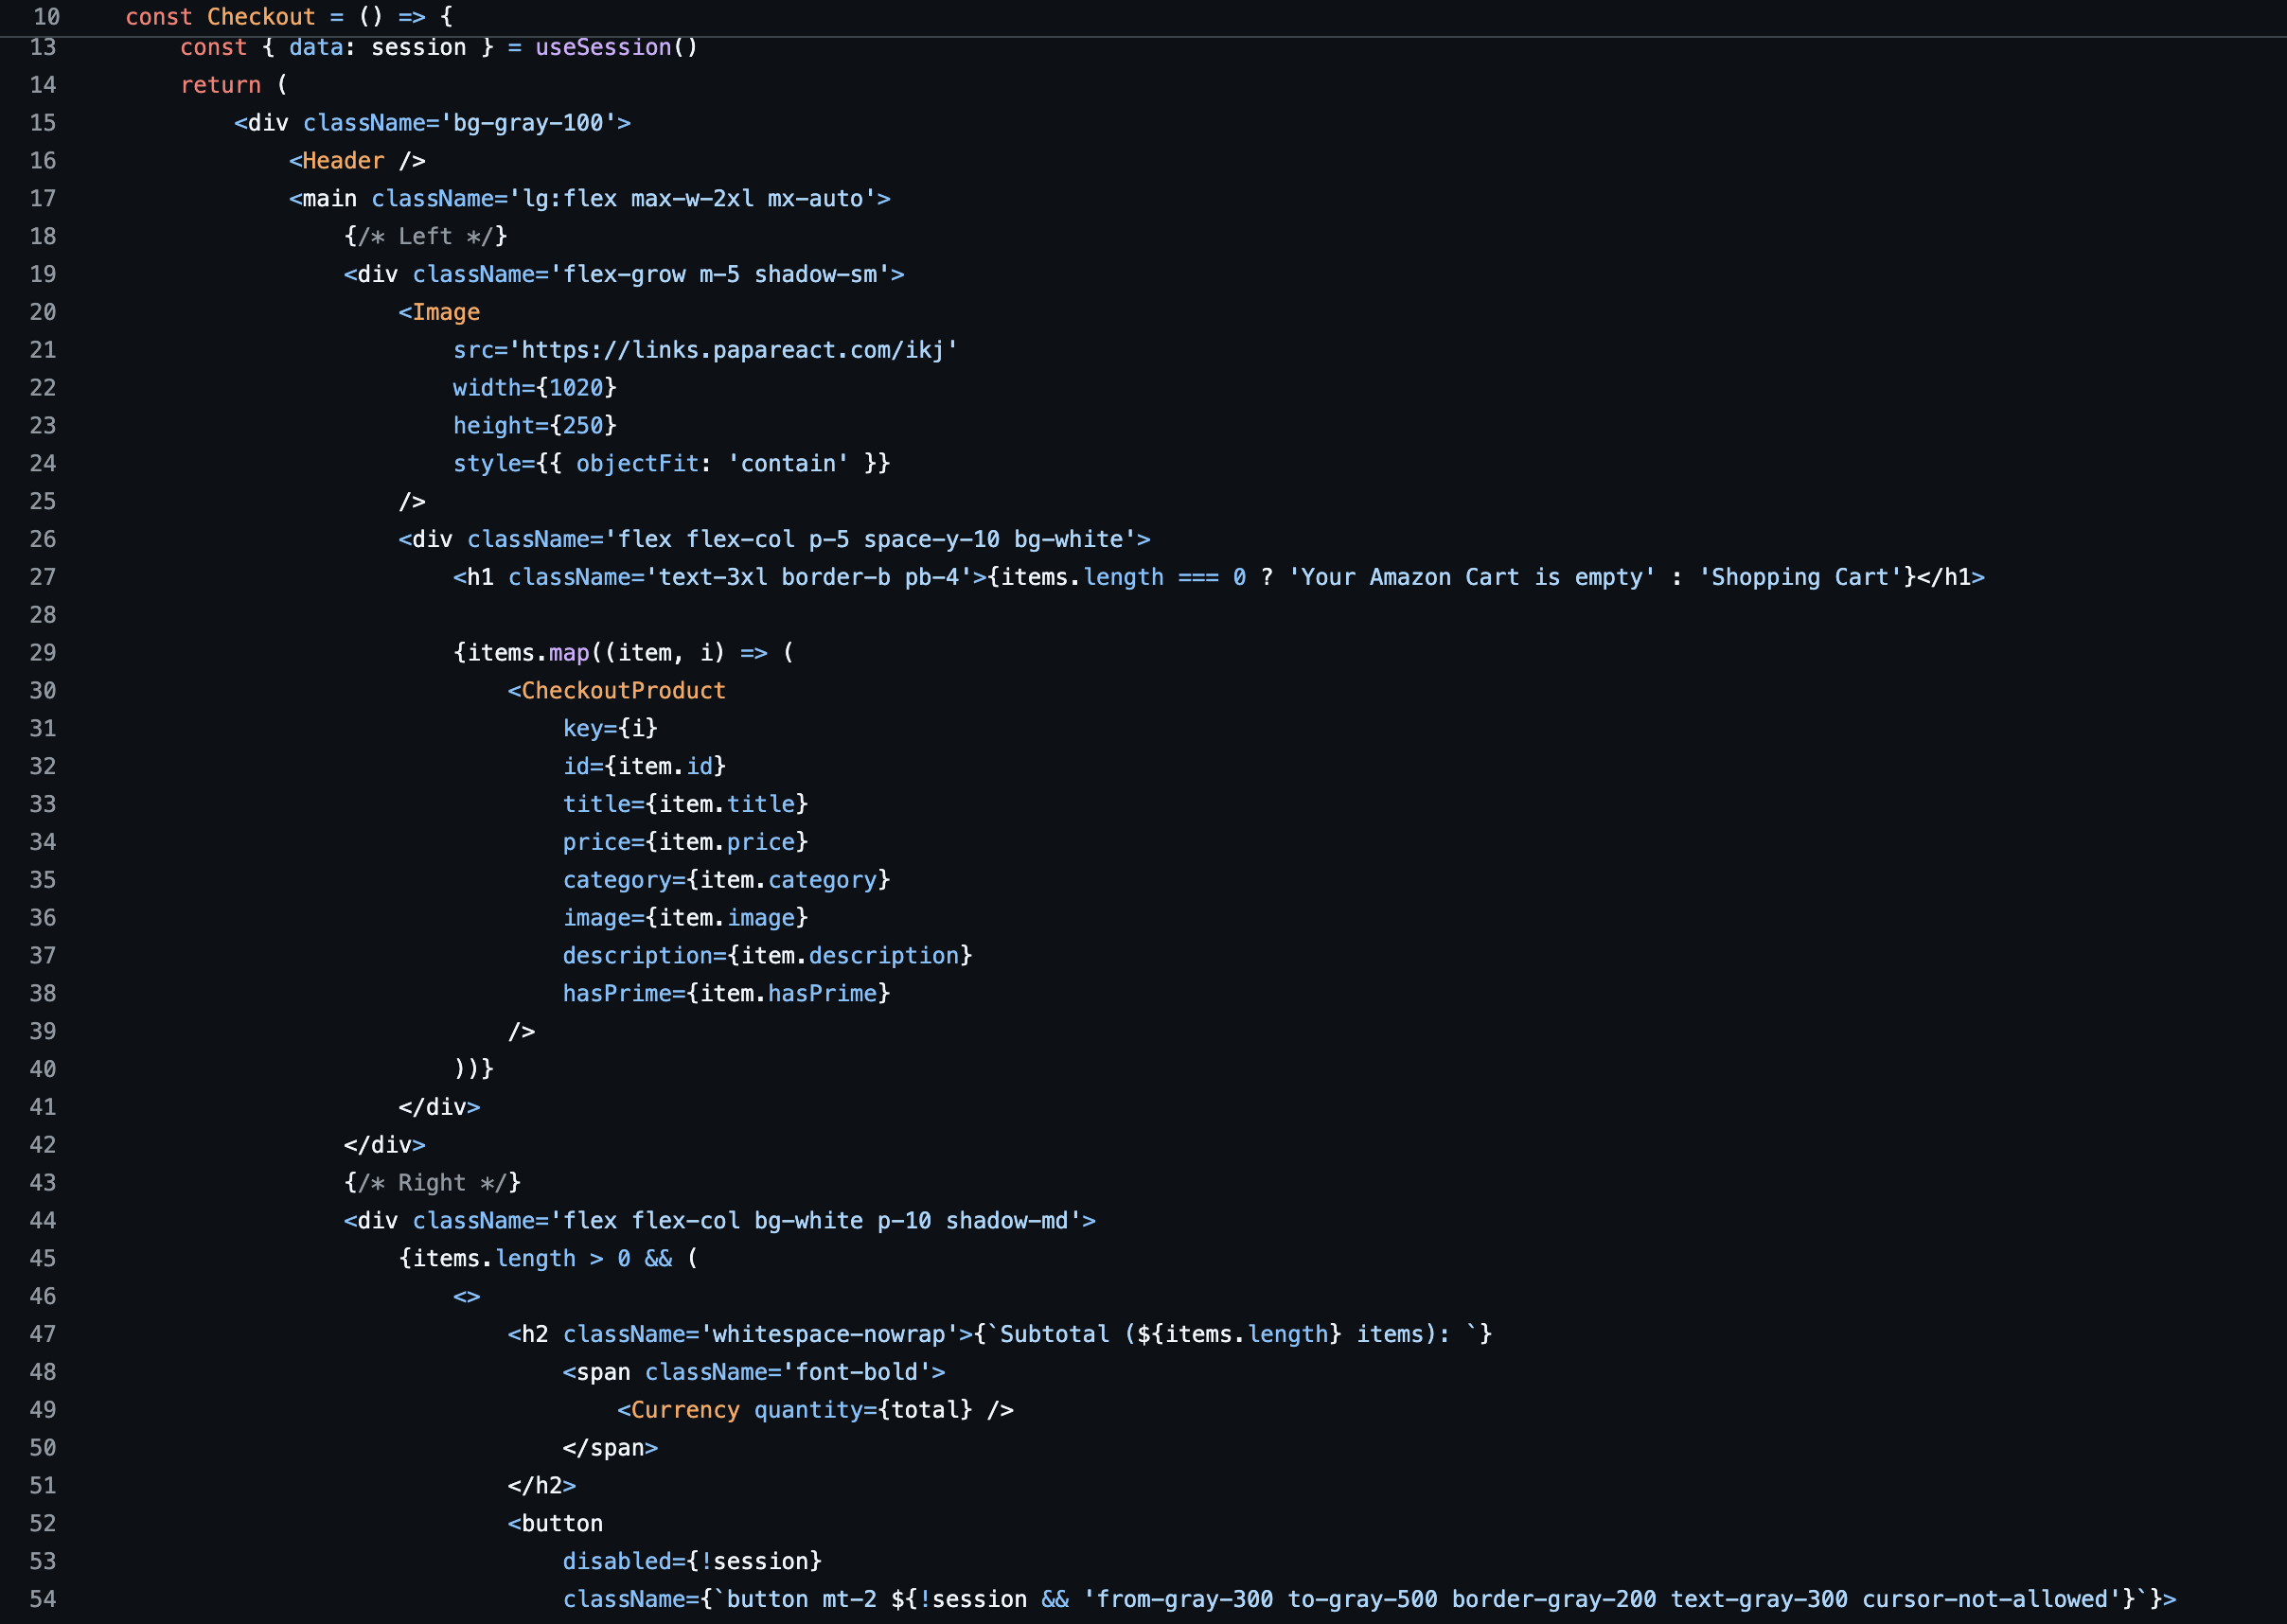This screenshot has height=1624, width=2287.
Task: Click the links.papareact.com image URL string
Action: pyautogui.click(x=733, y=351)
